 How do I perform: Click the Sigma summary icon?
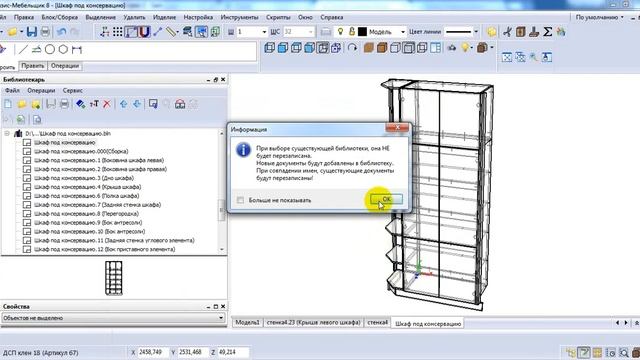point(548,32)
